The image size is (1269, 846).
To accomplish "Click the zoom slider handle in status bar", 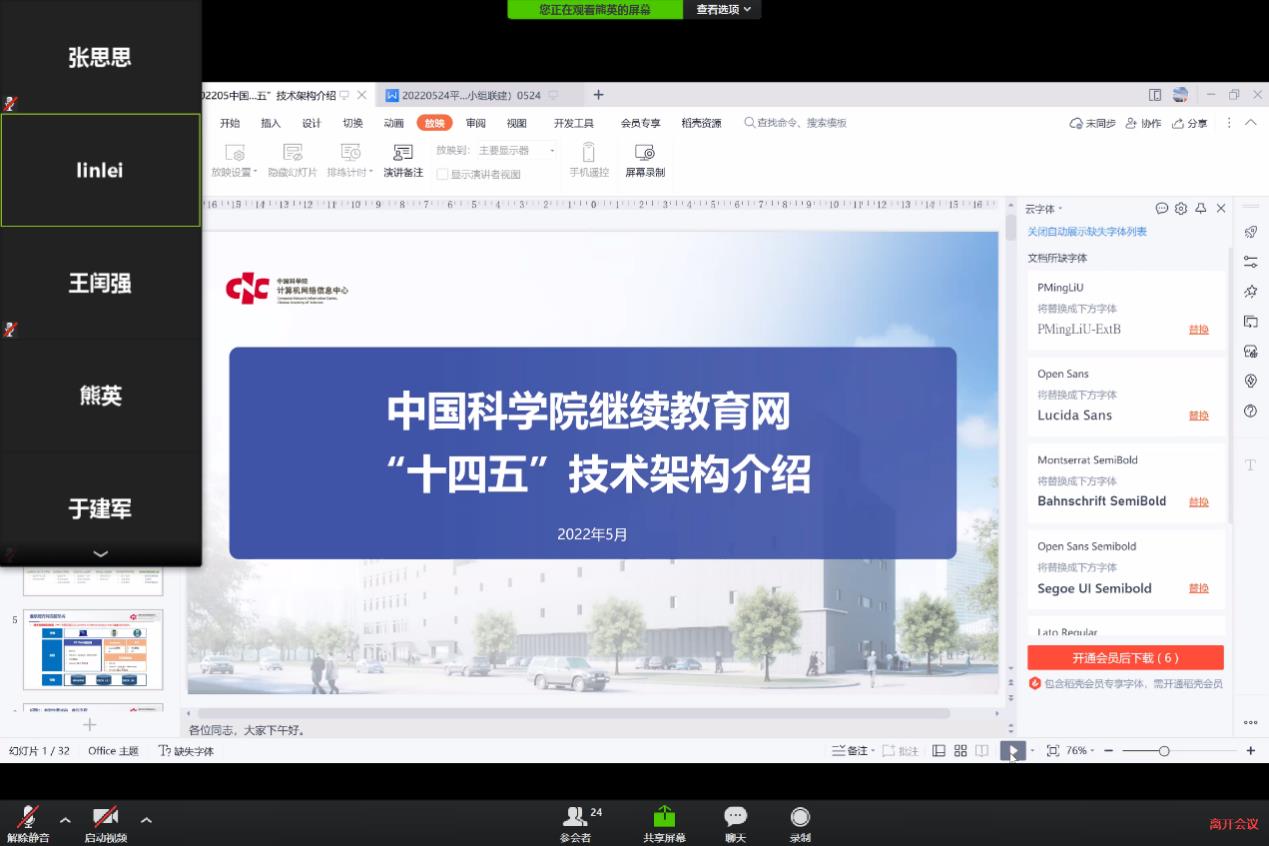I will 1164,750.
